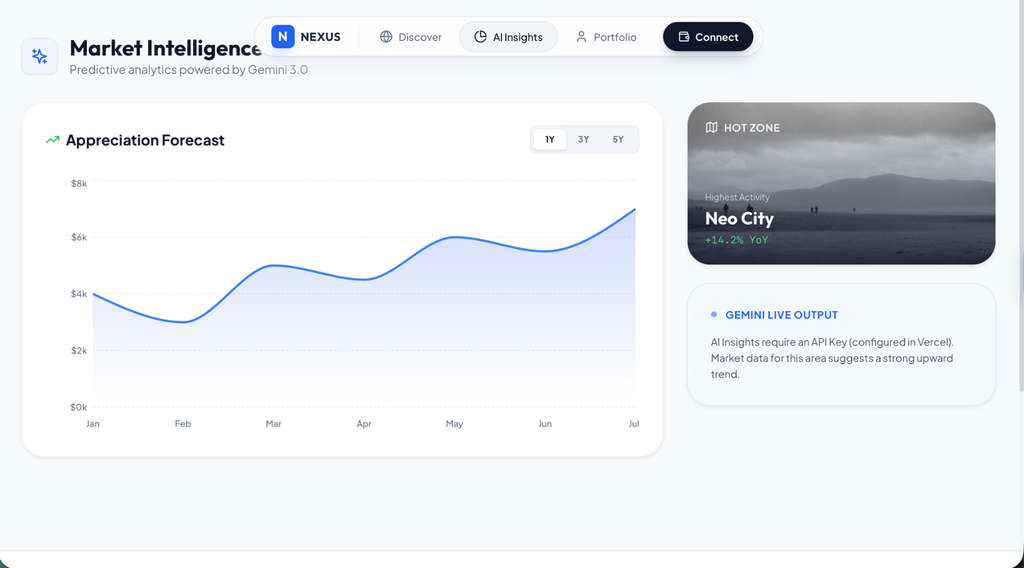The height and width of the screenshot is (568, 1024).
Task: Click the person icon next to Portfolio
Action: coord(581,37)
